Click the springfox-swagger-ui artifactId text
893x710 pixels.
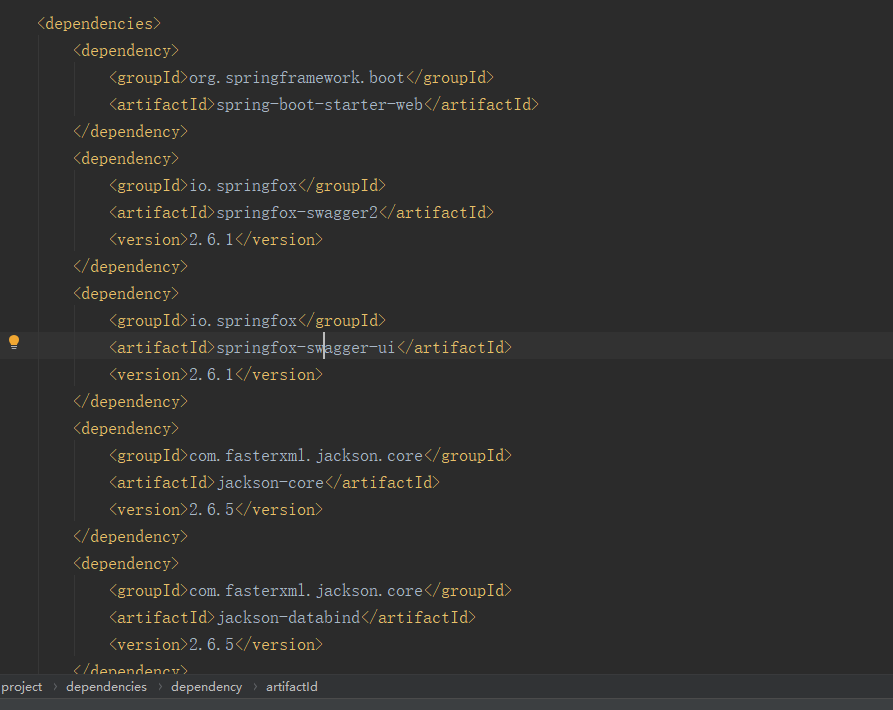coord(306,347)
